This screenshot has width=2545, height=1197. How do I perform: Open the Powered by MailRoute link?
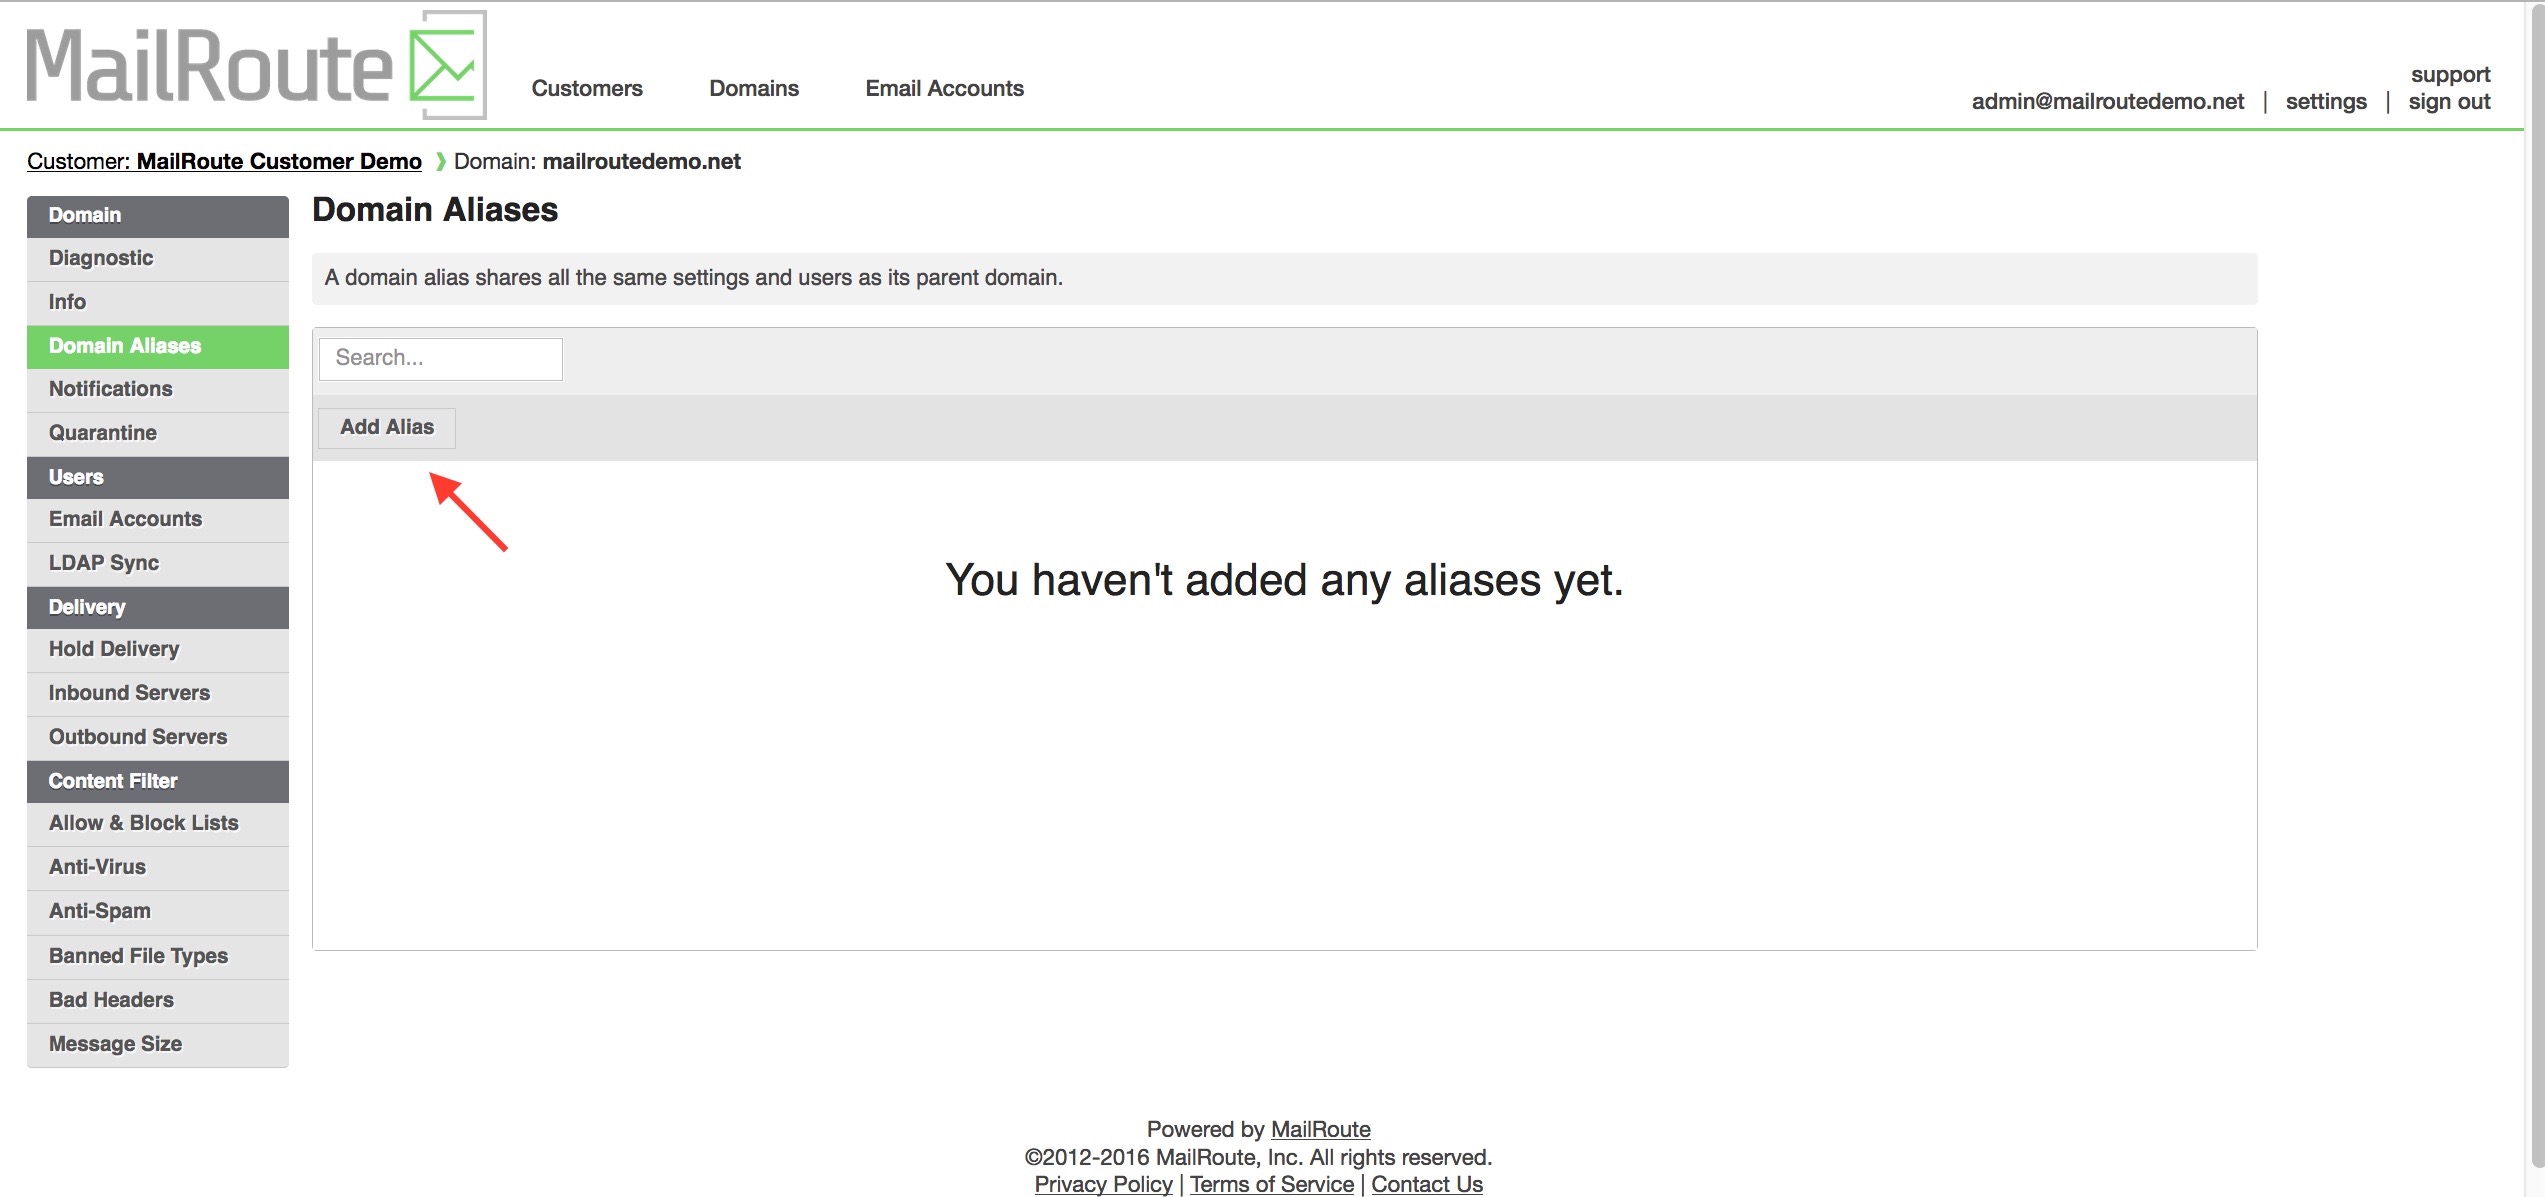1320,1129
